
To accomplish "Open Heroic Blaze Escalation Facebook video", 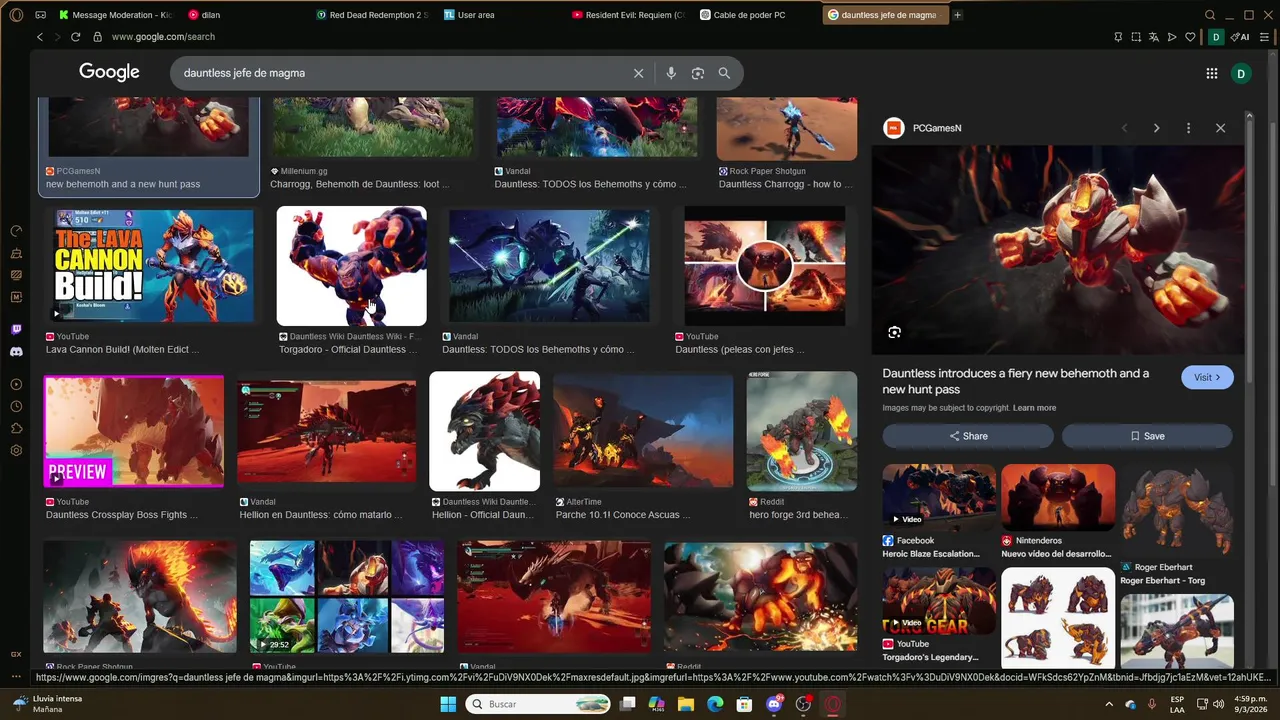I will 939,496.
